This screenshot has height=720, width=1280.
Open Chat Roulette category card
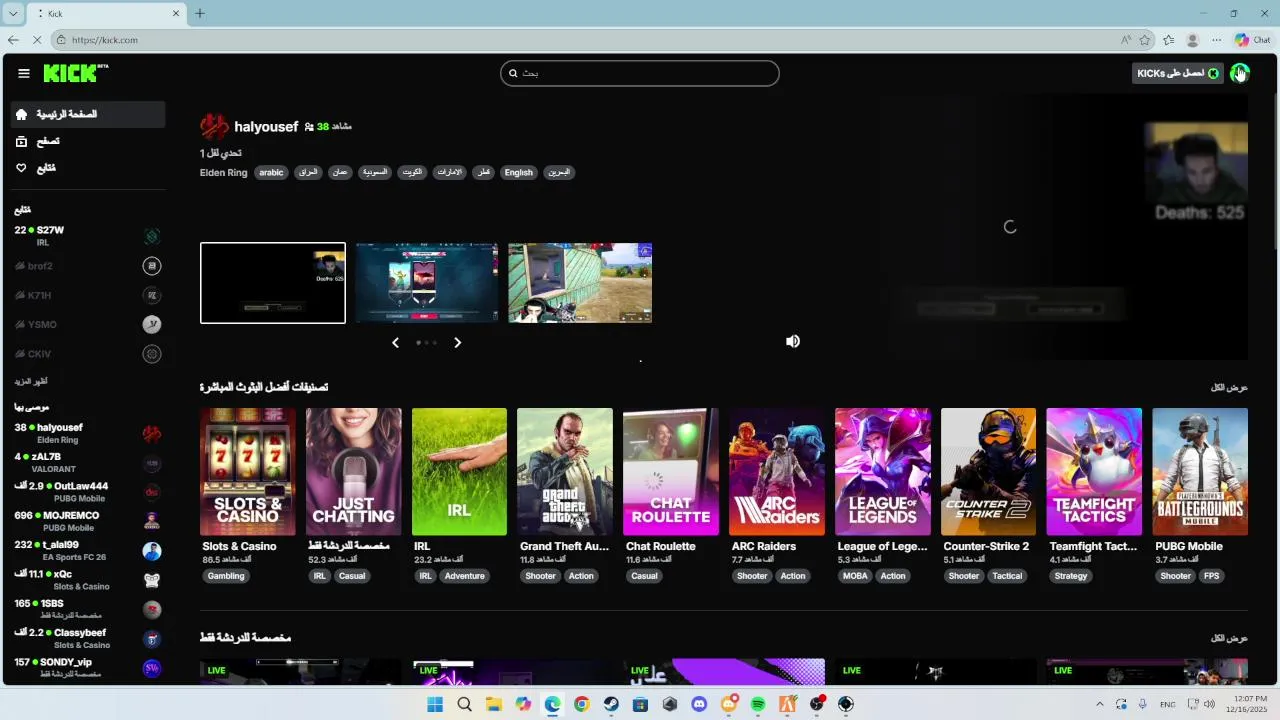671,472
